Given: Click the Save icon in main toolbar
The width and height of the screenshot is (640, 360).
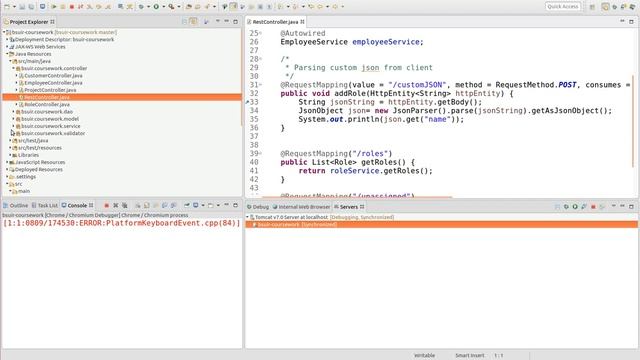Looking at the screenshot, I should click(22, 7).
